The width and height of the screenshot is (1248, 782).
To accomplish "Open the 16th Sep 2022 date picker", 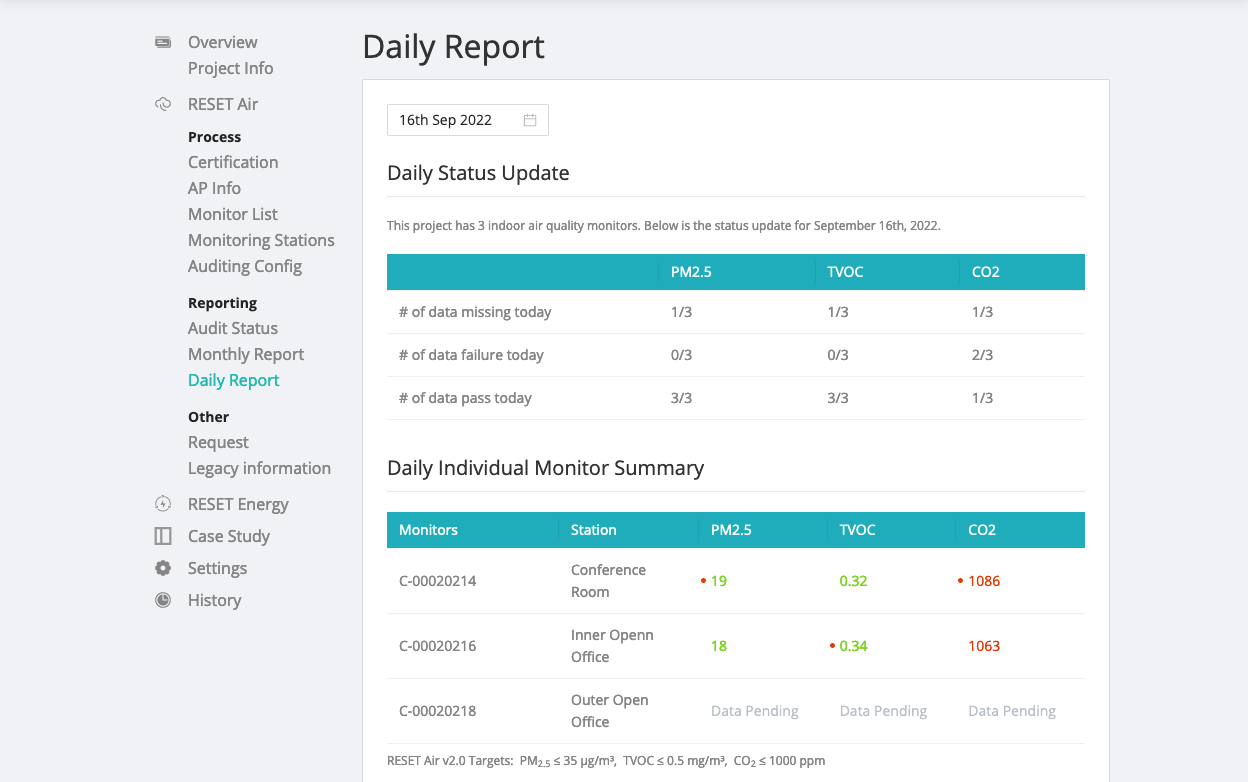I will click(456, 120).
